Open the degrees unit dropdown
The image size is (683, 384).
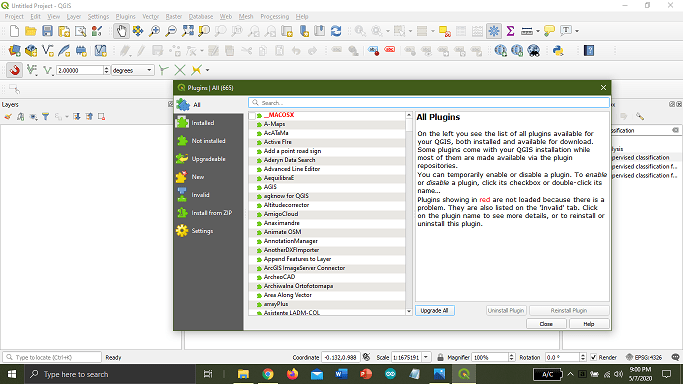tap(132, 70)
